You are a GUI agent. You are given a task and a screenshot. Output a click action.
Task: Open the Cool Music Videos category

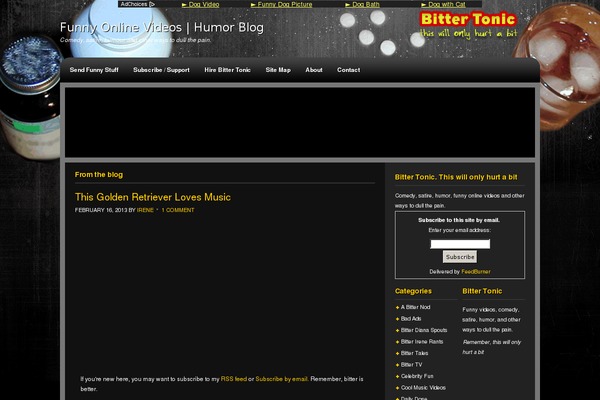[x=423, y=387]
